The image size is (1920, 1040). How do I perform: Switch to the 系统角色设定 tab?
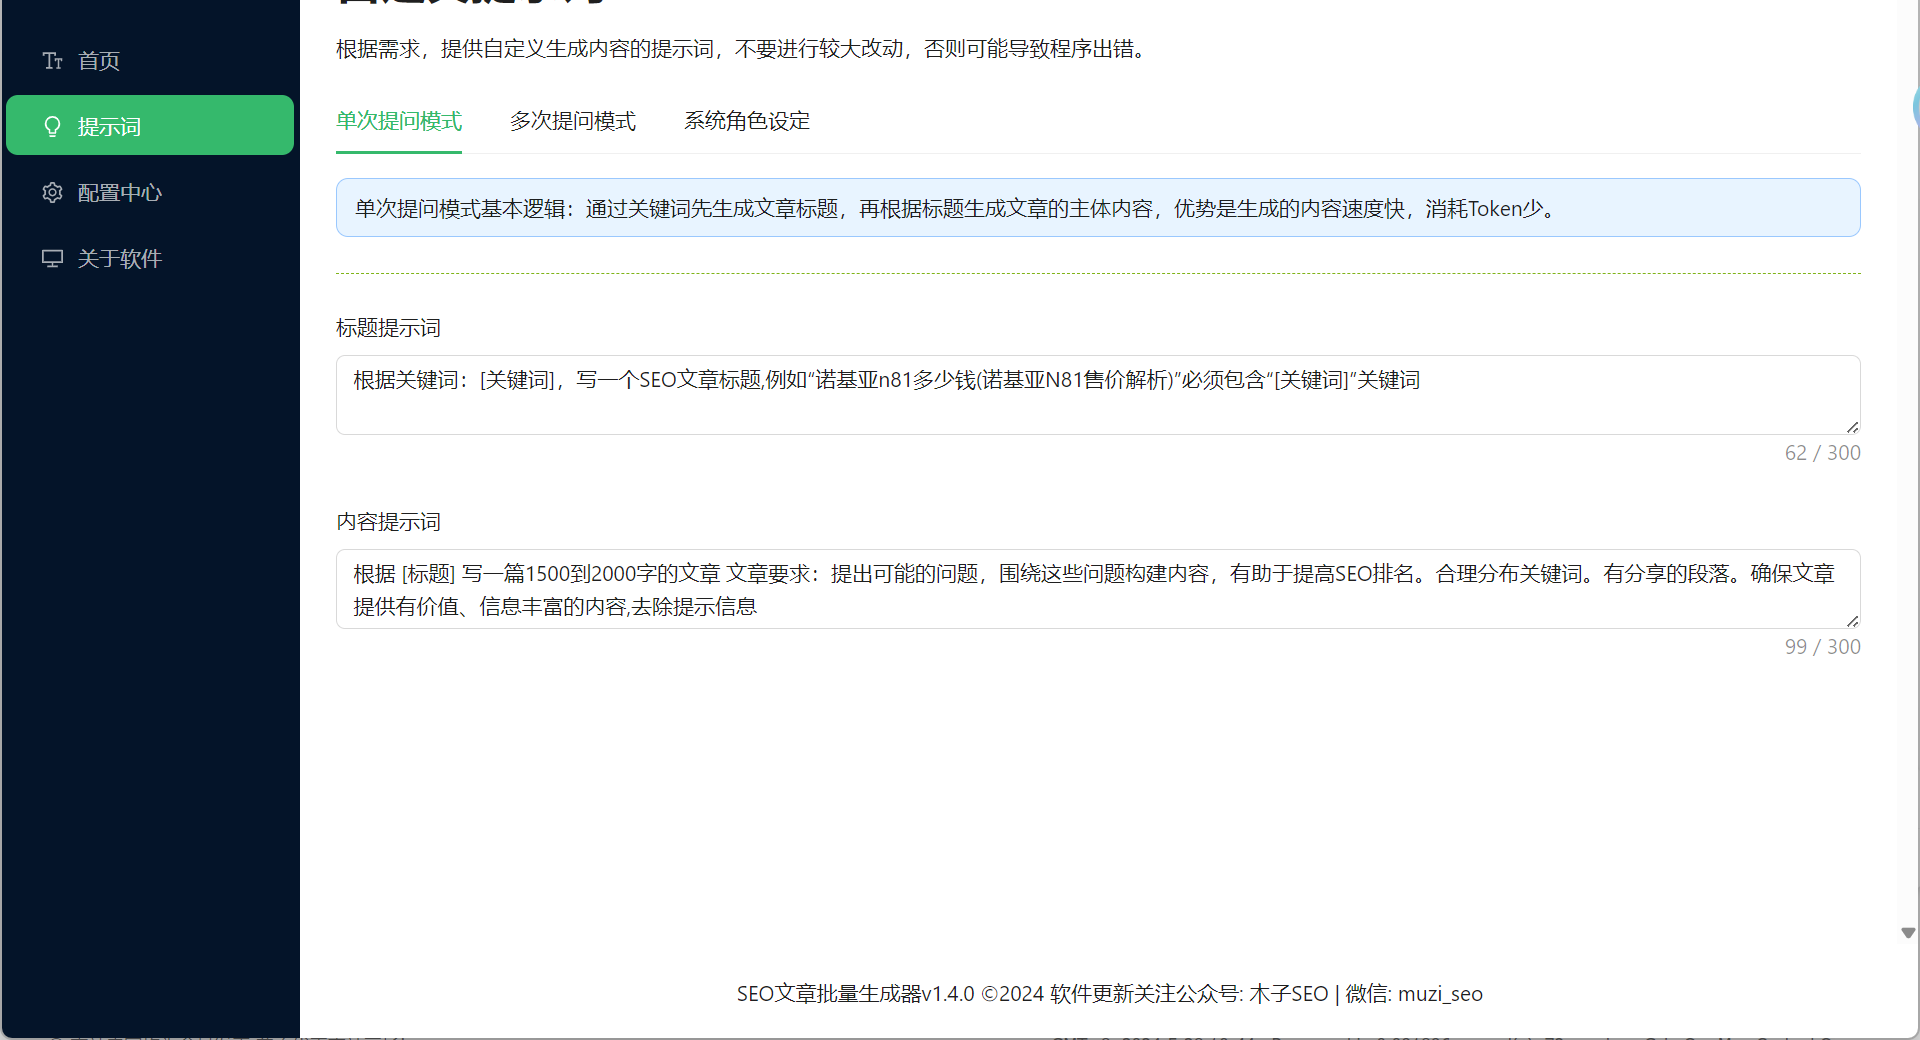coord(747,121)
